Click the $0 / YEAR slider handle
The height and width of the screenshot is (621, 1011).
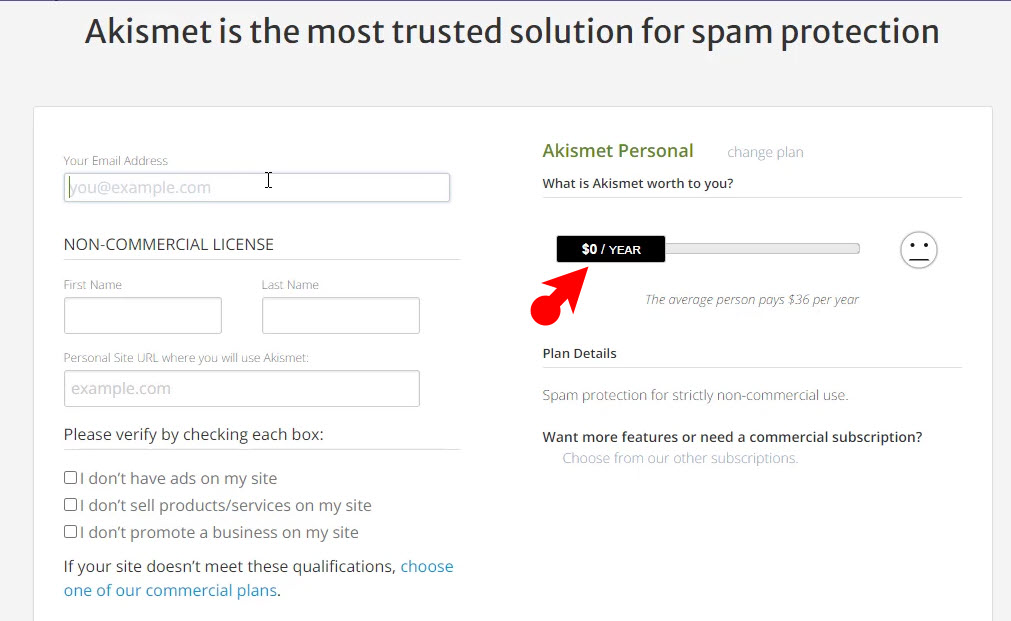pyautogui.click(x=611, y=249)
